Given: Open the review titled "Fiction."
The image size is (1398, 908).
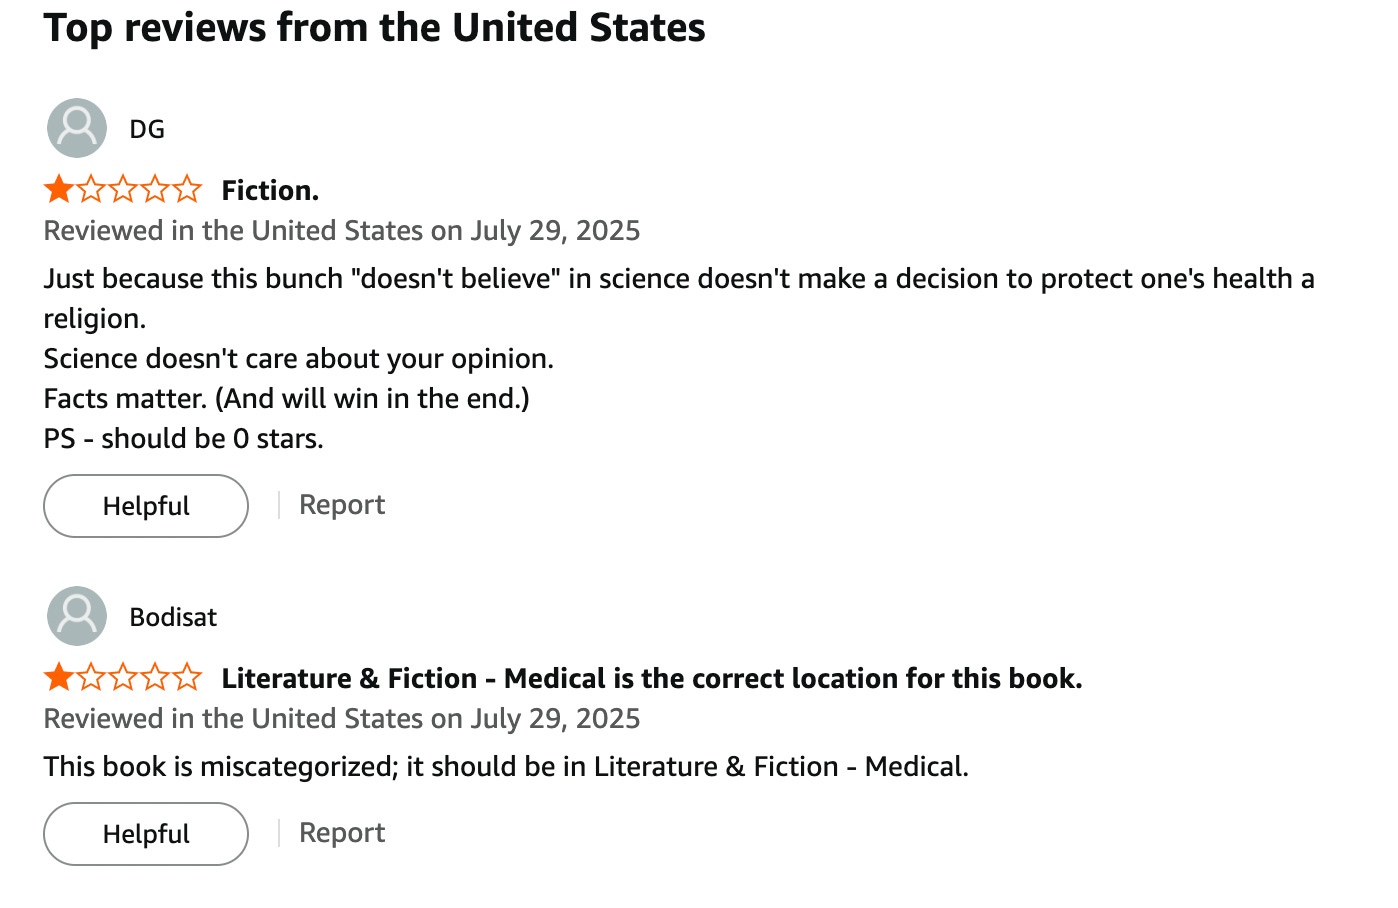Looking at the screenshot, I should tap(270, 190).
